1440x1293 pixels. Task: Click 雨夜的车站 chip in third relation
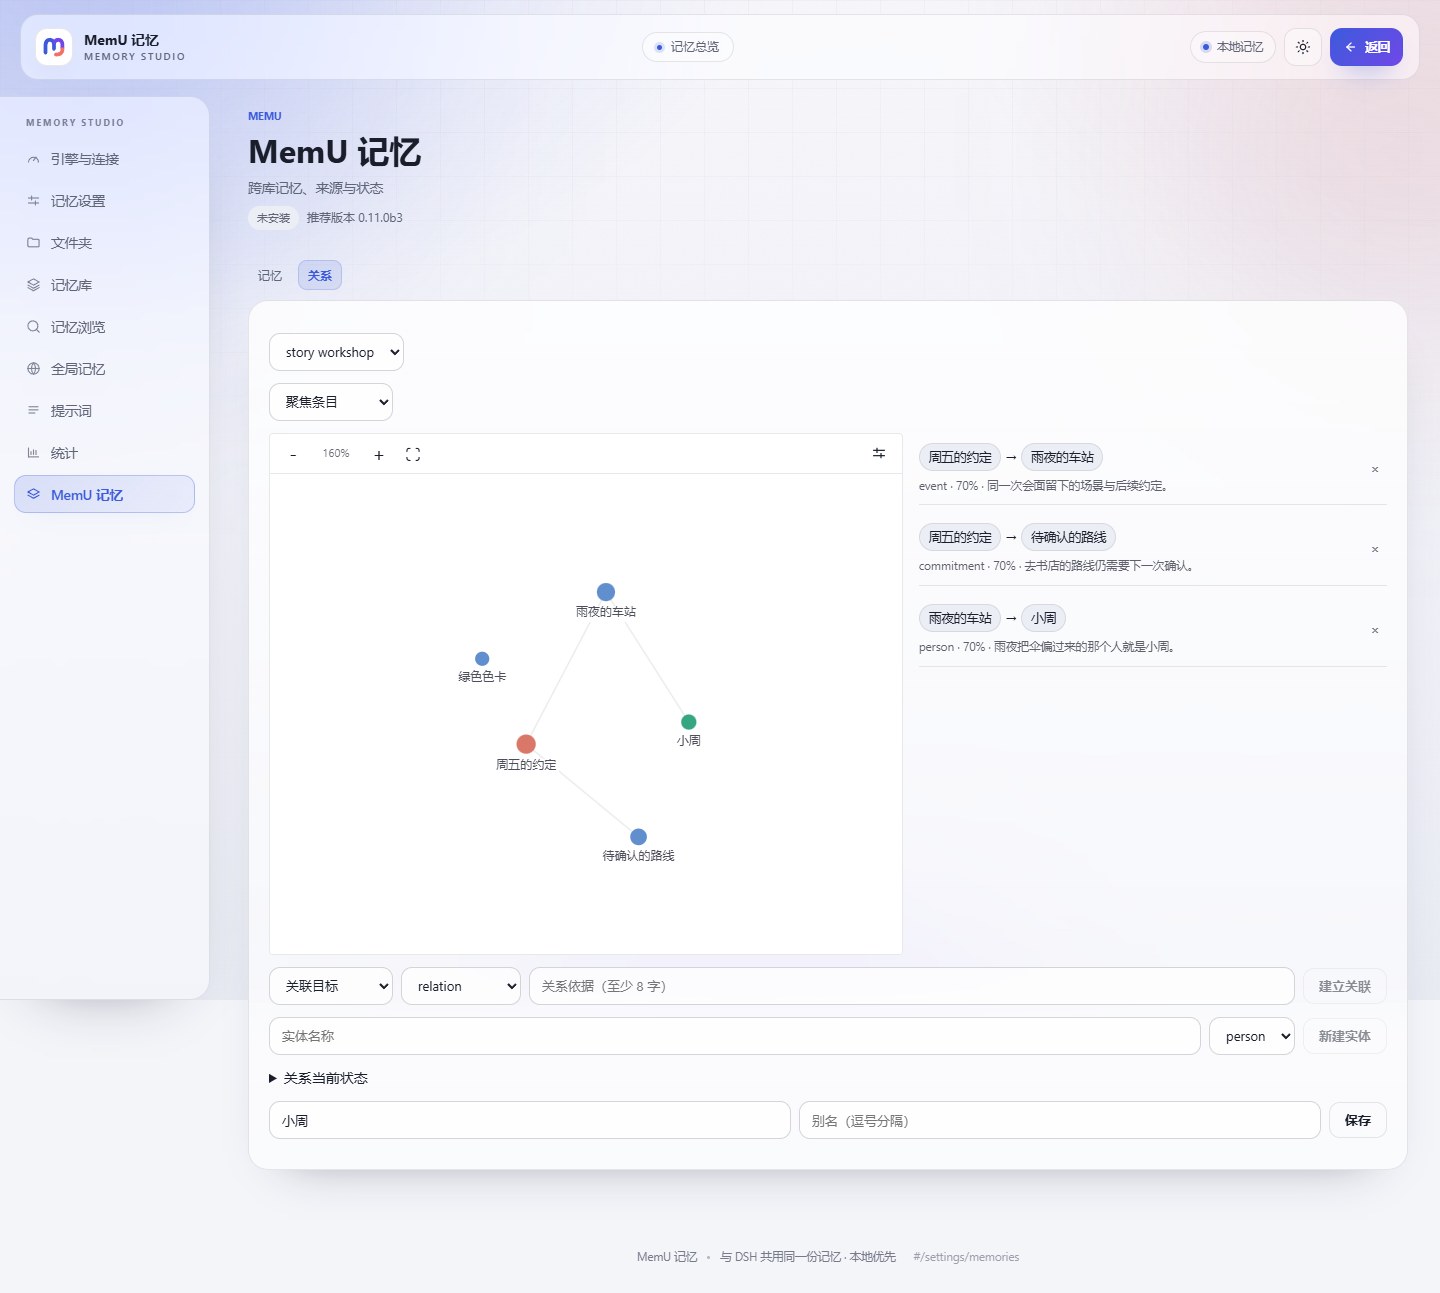[960, 618]
